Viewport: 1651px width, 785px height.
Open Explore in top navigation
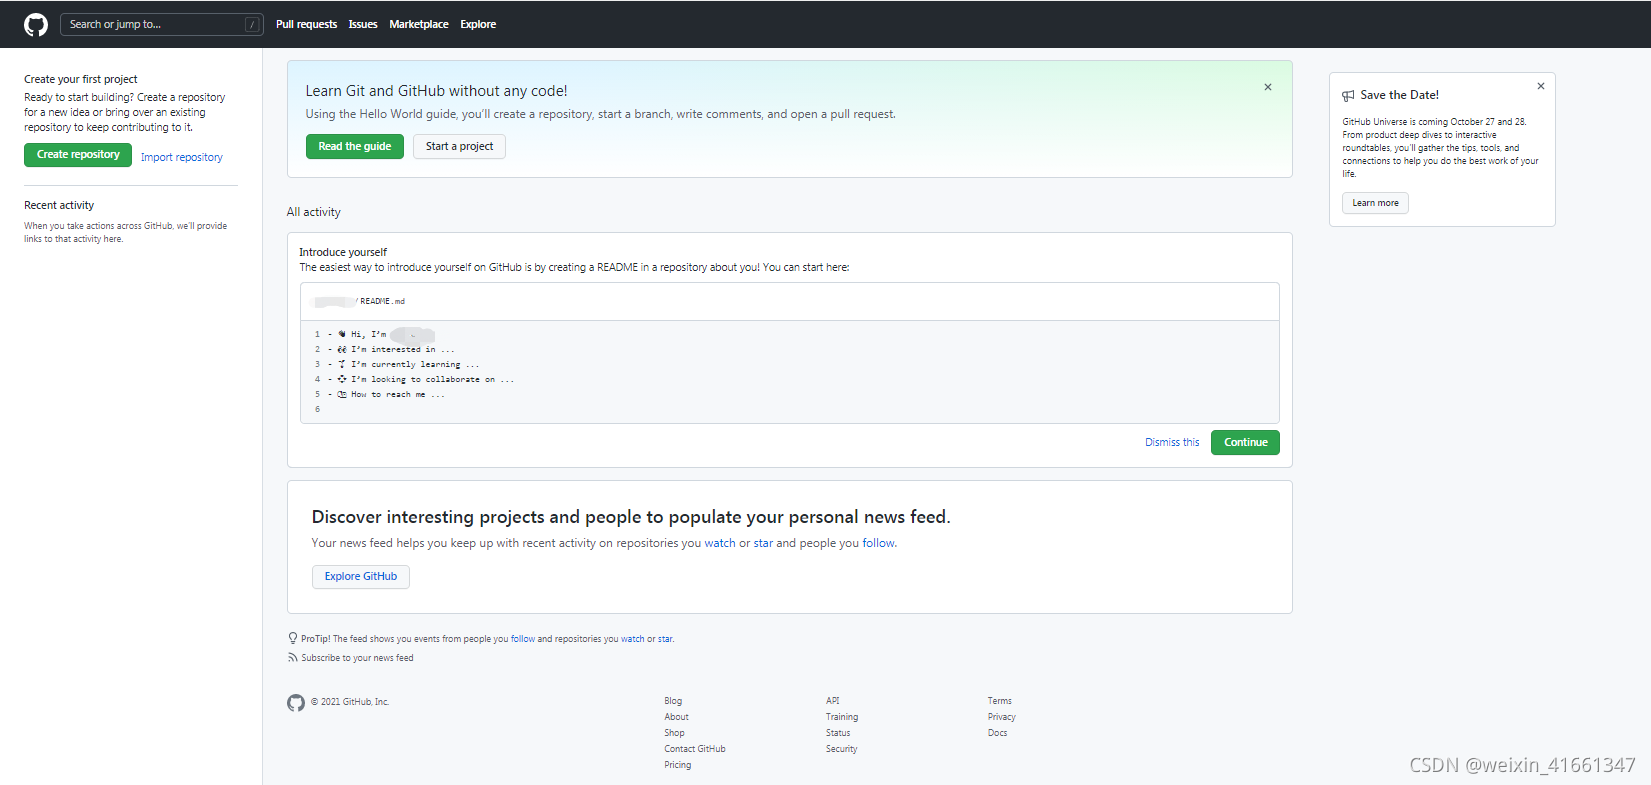click(478, 25)
